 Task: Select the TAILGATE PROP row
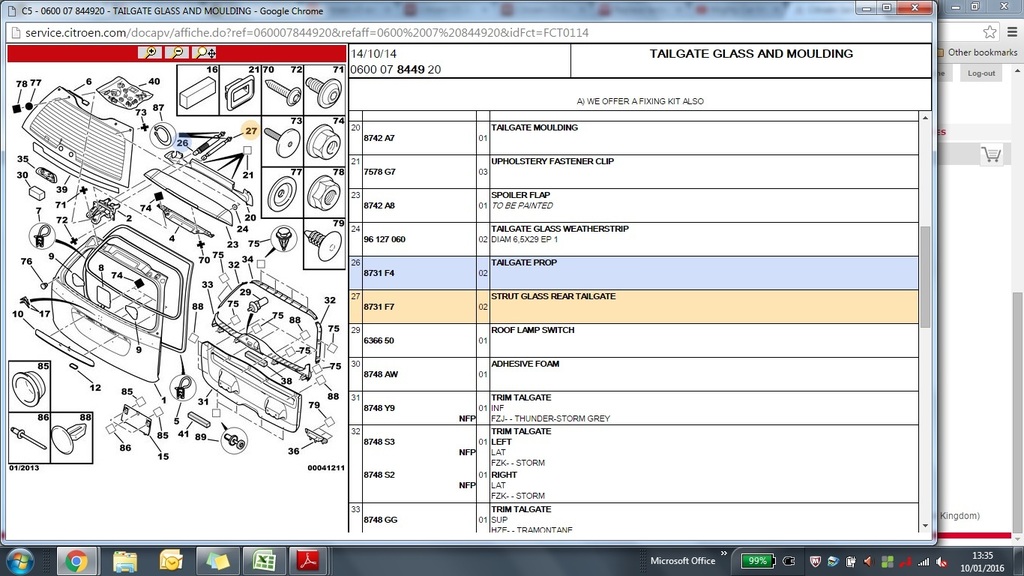tap(633, 273)
